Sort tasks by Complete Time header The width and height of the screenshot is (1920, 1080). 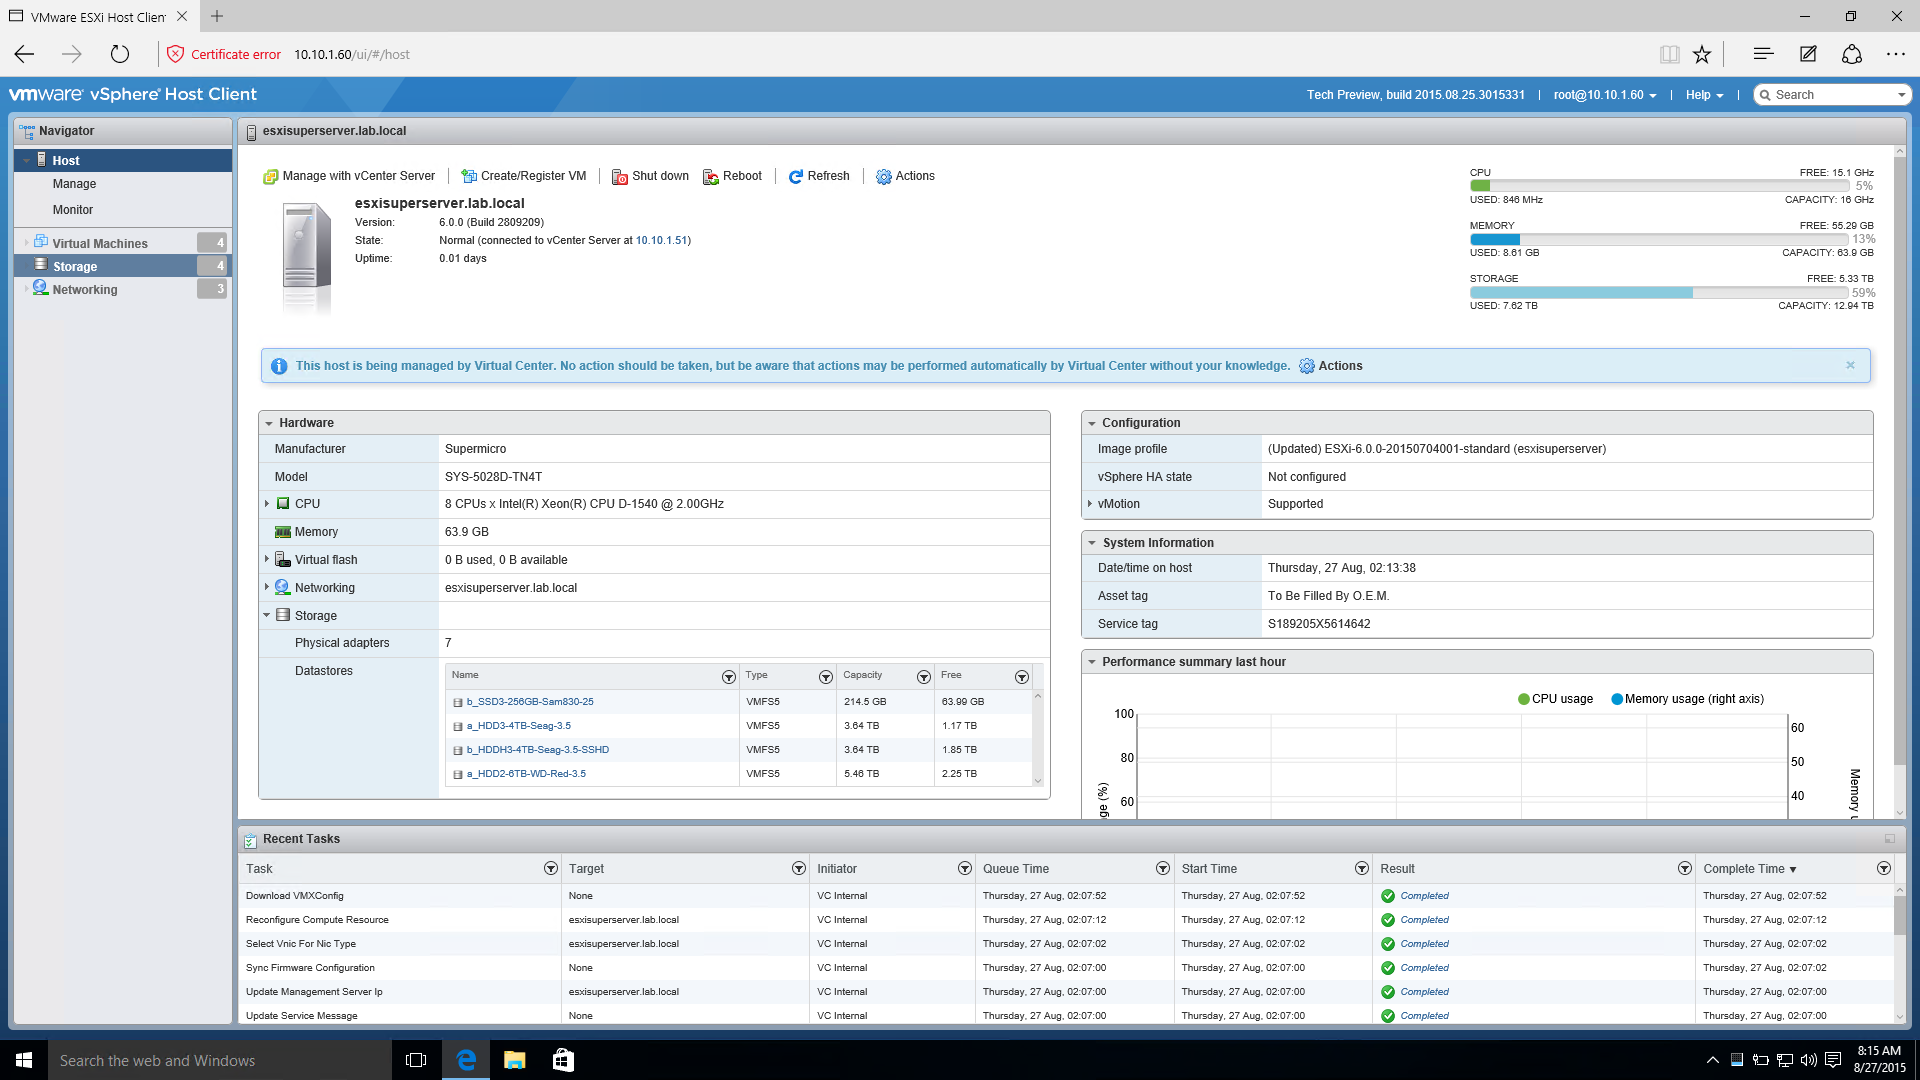(x=1749, y=869)
